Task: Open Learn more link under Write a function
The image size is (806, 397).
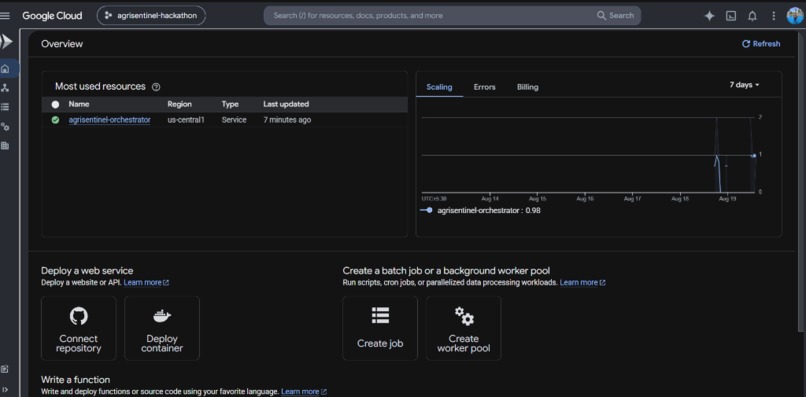Action: coord(304,392)
